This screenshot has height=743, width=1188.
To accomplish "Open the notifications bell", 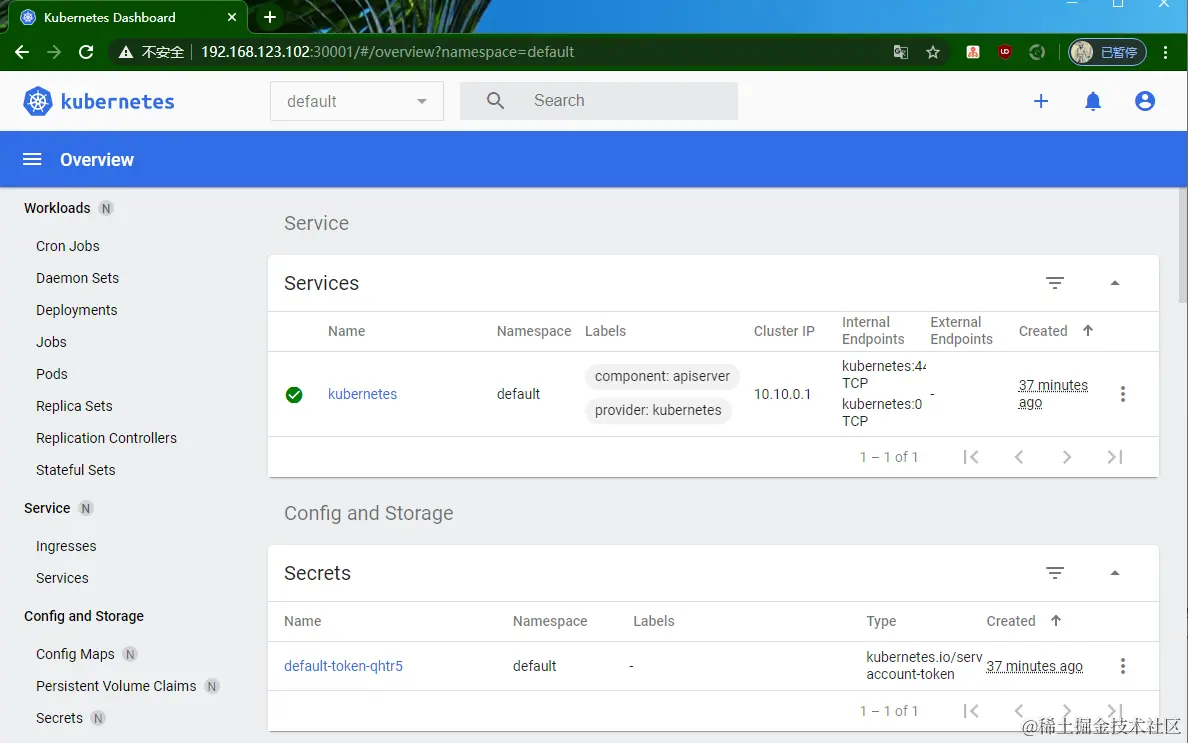I will (x=1093, y=101).
